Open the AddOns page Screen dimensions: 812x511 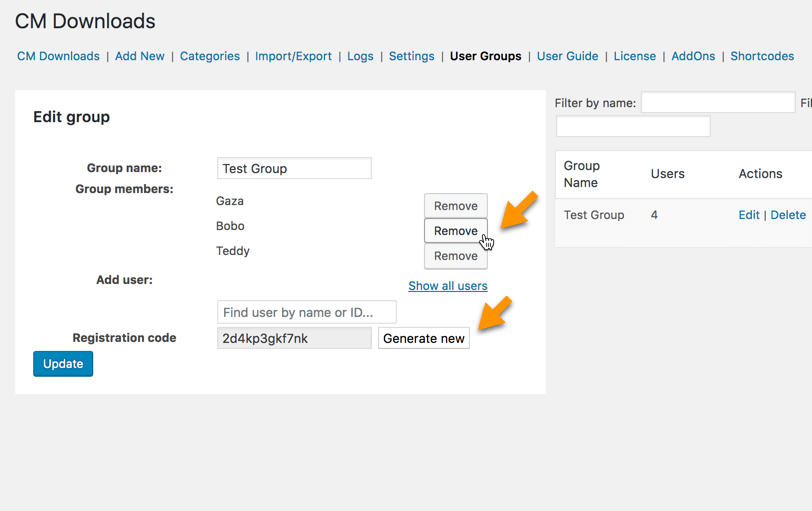pos(693,56)
